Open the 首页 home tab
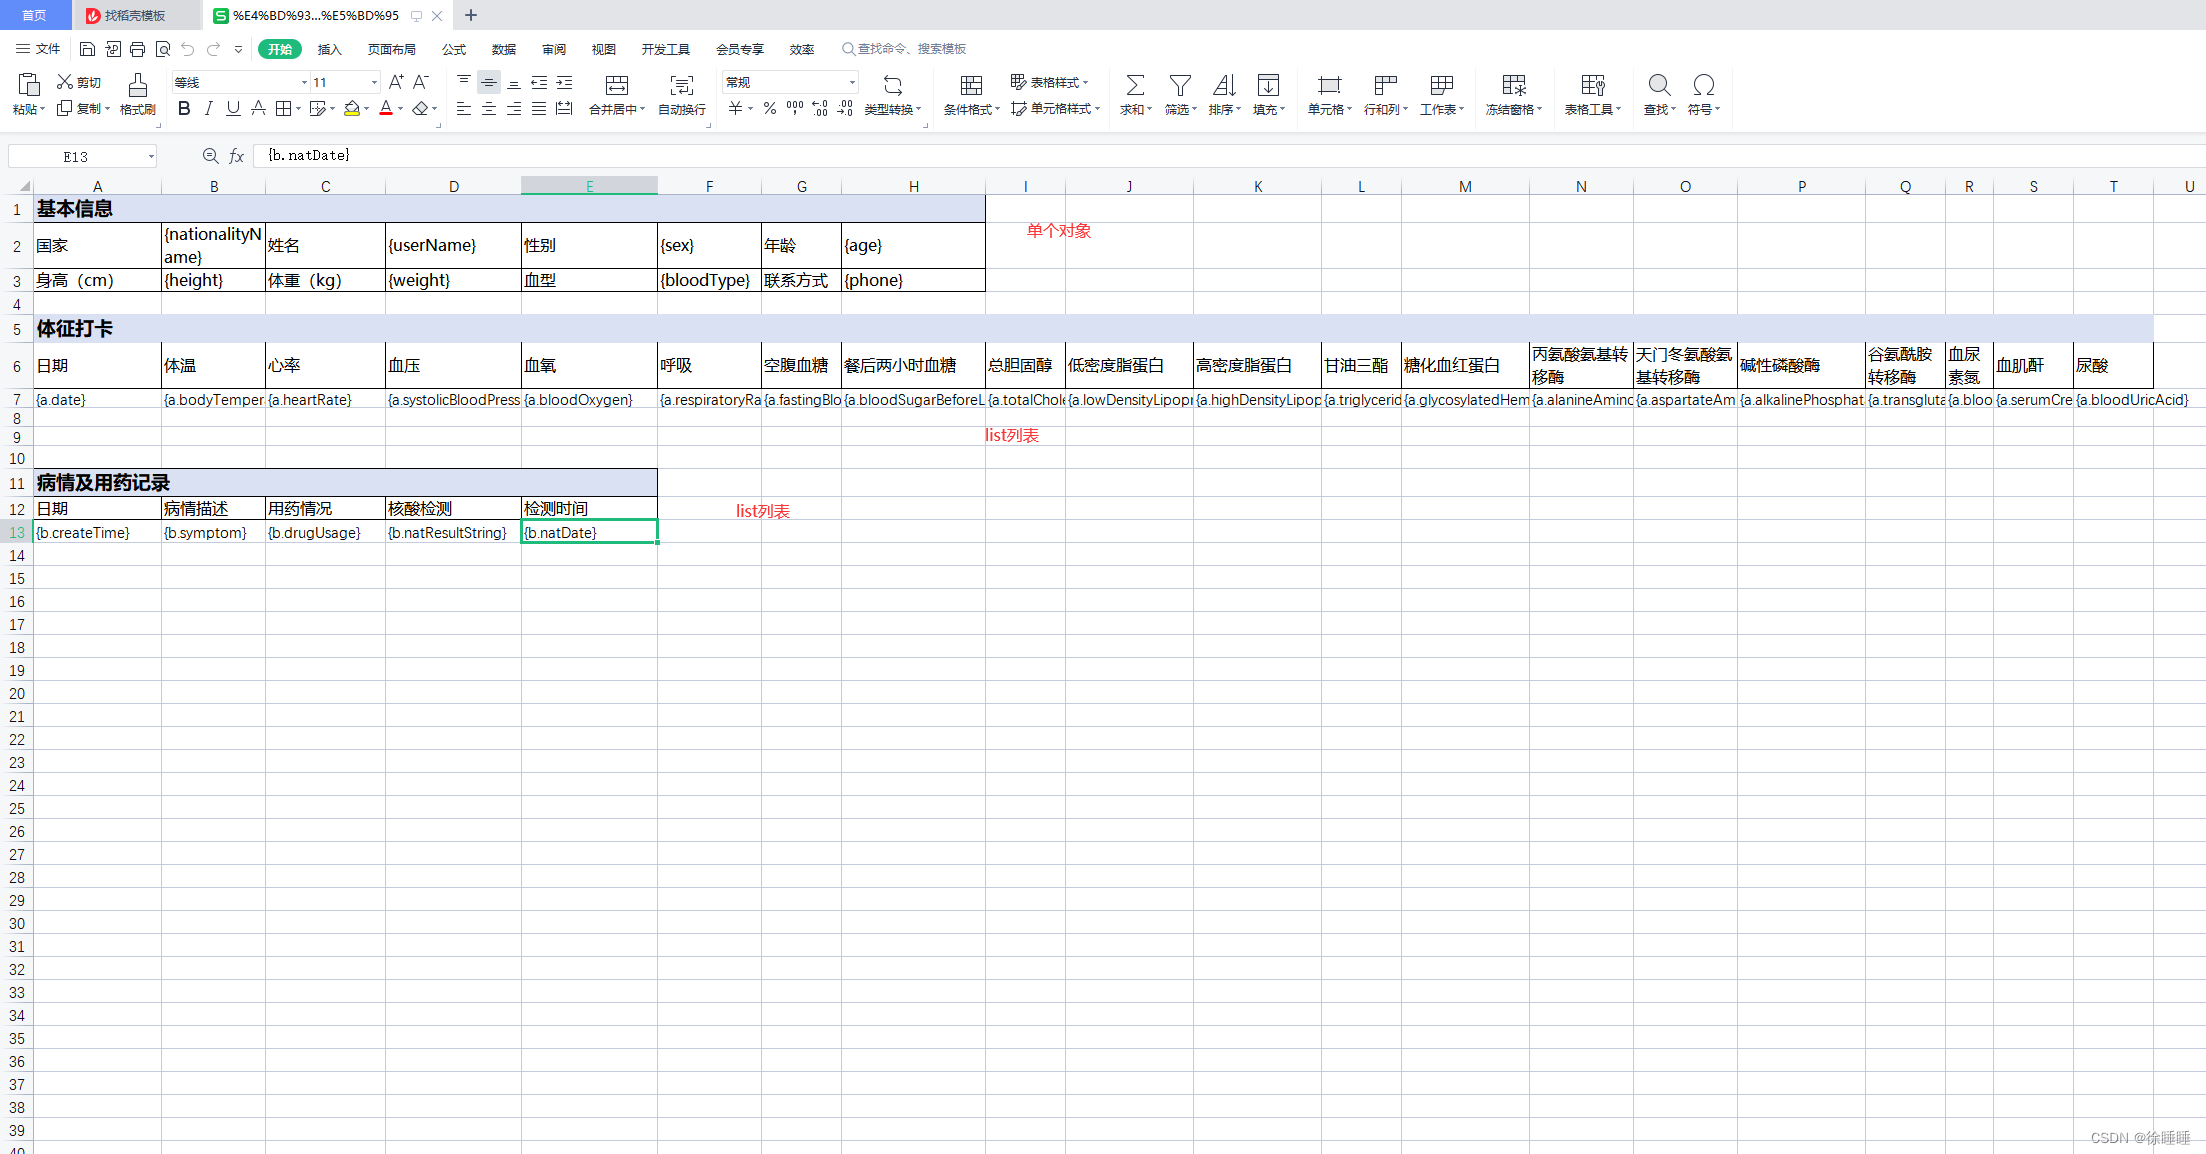 35,15
